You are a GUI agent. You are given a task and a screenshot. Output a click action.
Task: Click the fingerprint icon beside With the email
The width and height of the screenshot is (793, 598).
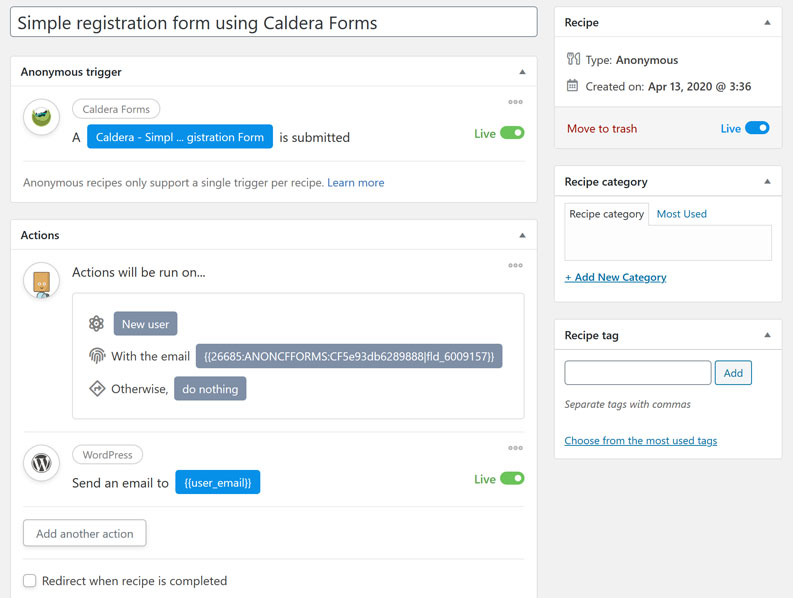pyautogui.click(x=97, y=356)
